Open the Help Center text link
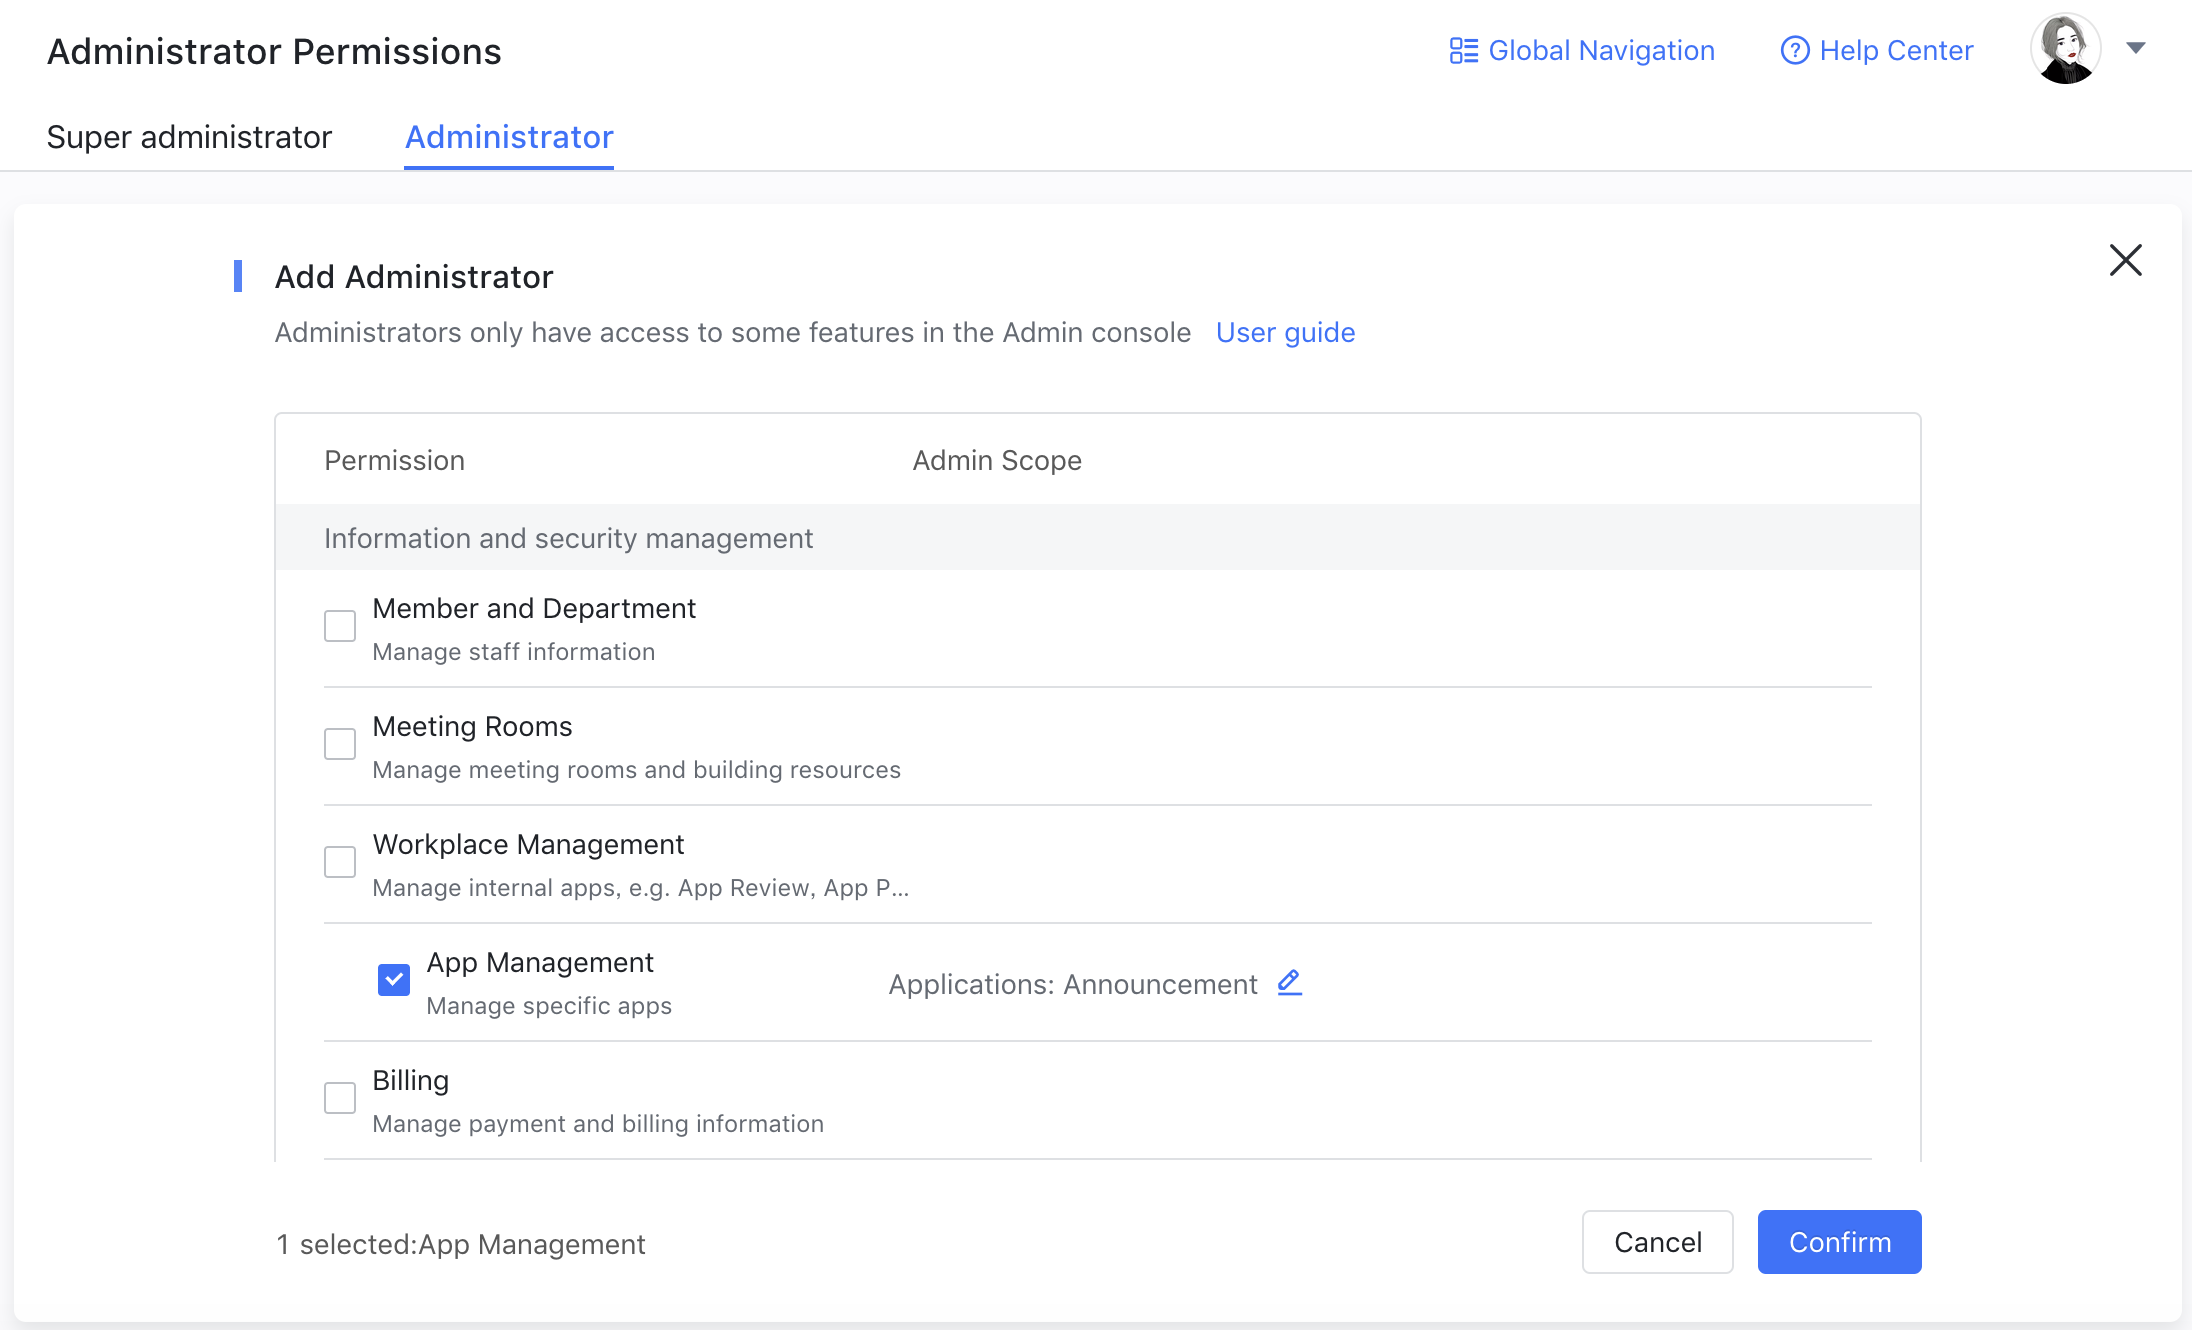Image resolution: width=2192 pixels, height=1330 pixels. tap(1896, 50)
